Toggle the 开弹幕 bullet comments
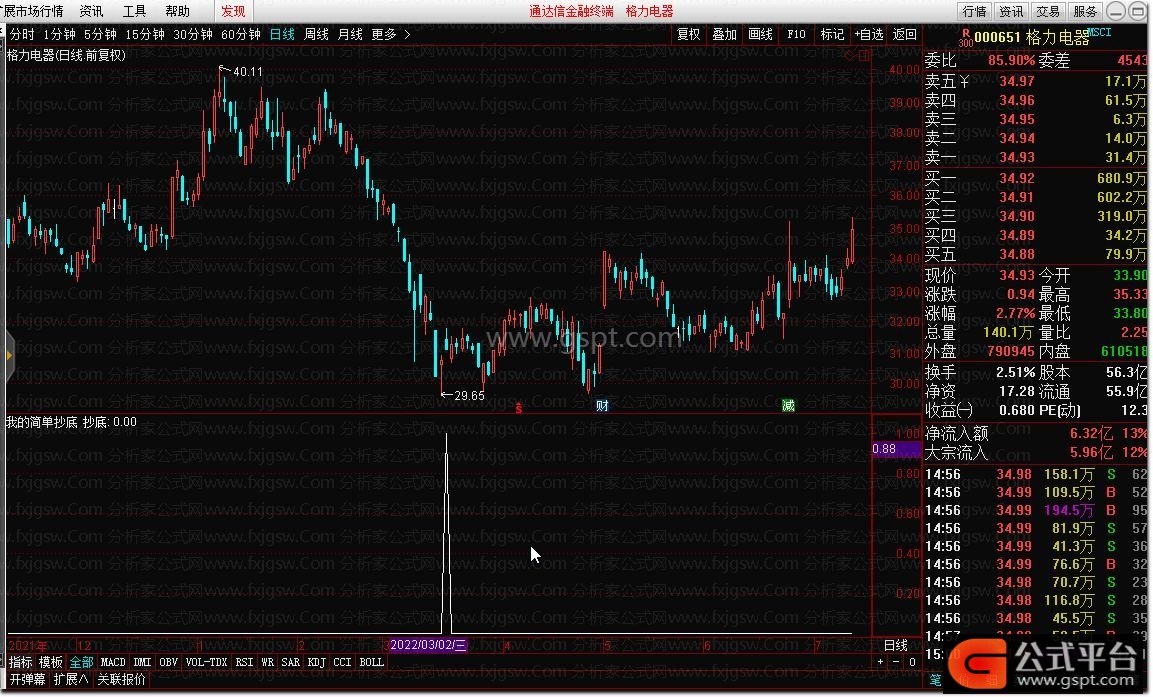Image resolution: width=1153 pixels, height=697 pixels. click(27, 679)
